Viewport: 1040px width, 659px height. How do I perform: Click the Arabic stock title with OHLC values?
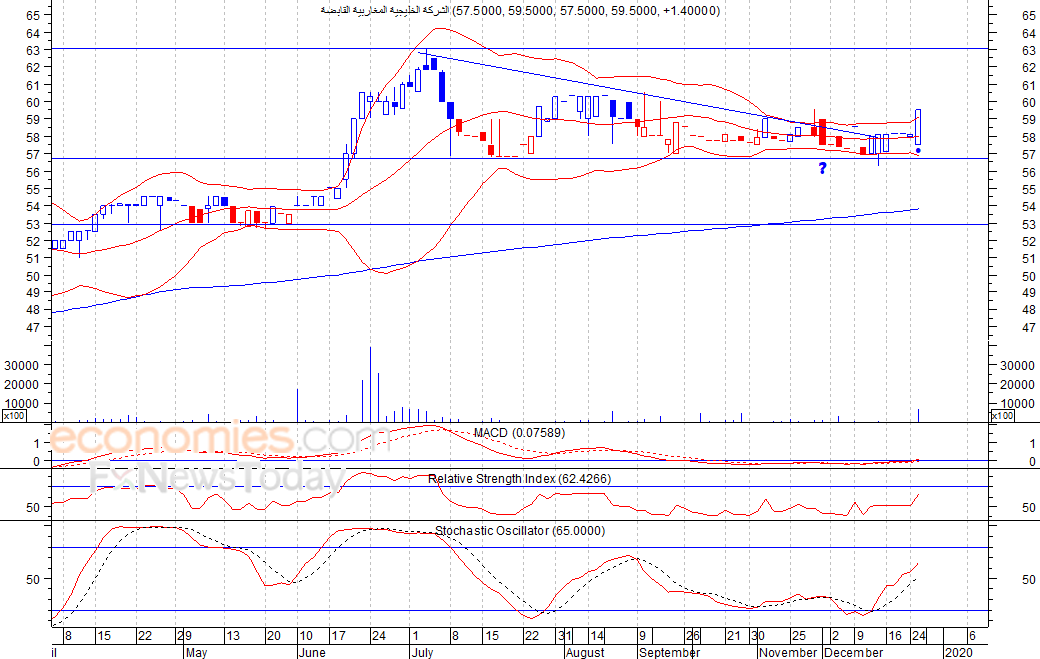520,11
